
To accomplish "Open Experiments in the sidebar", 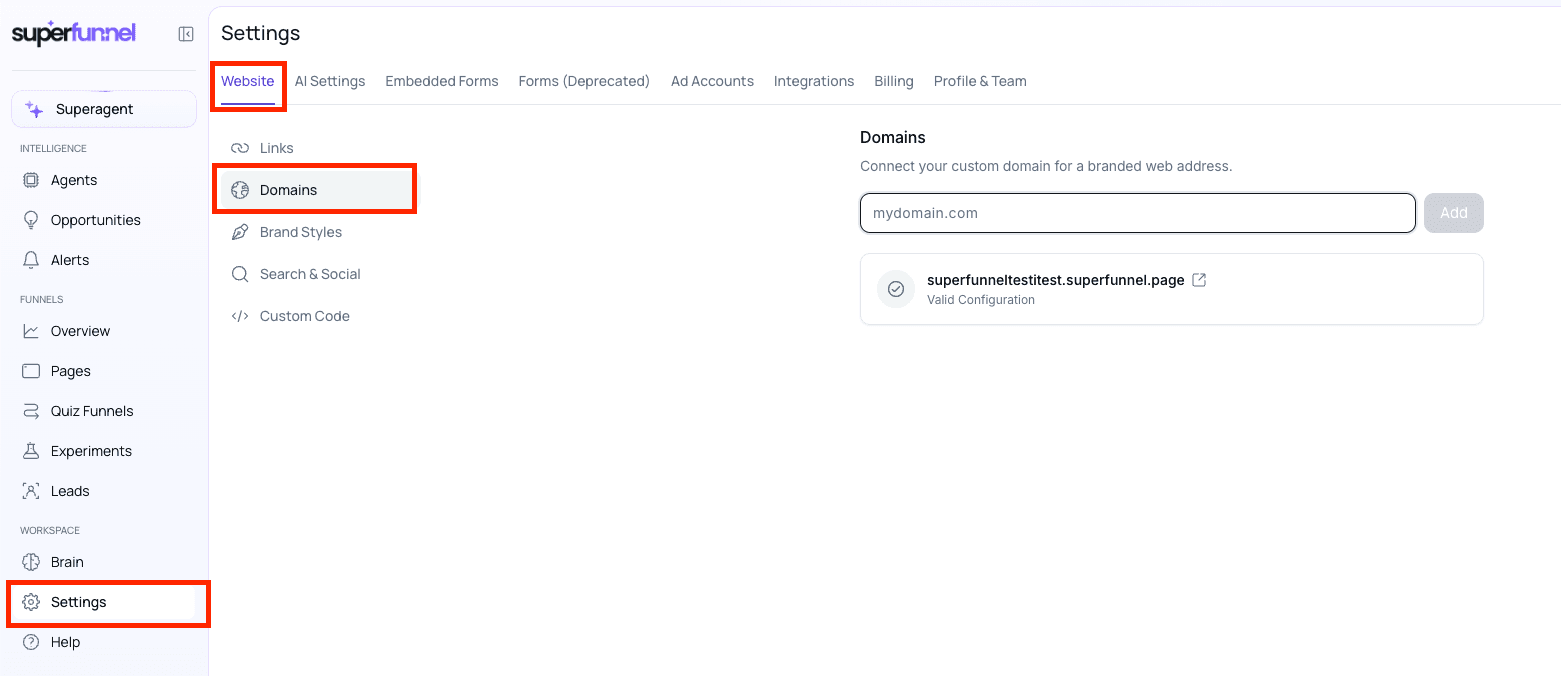I will coord(104,451).
